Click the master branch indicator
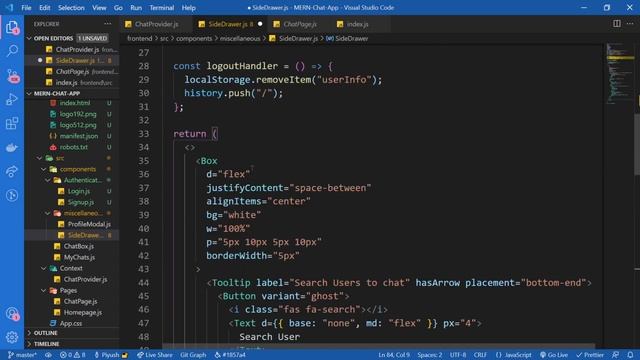This screenshot has width=640, height=360. pos(22,355)
